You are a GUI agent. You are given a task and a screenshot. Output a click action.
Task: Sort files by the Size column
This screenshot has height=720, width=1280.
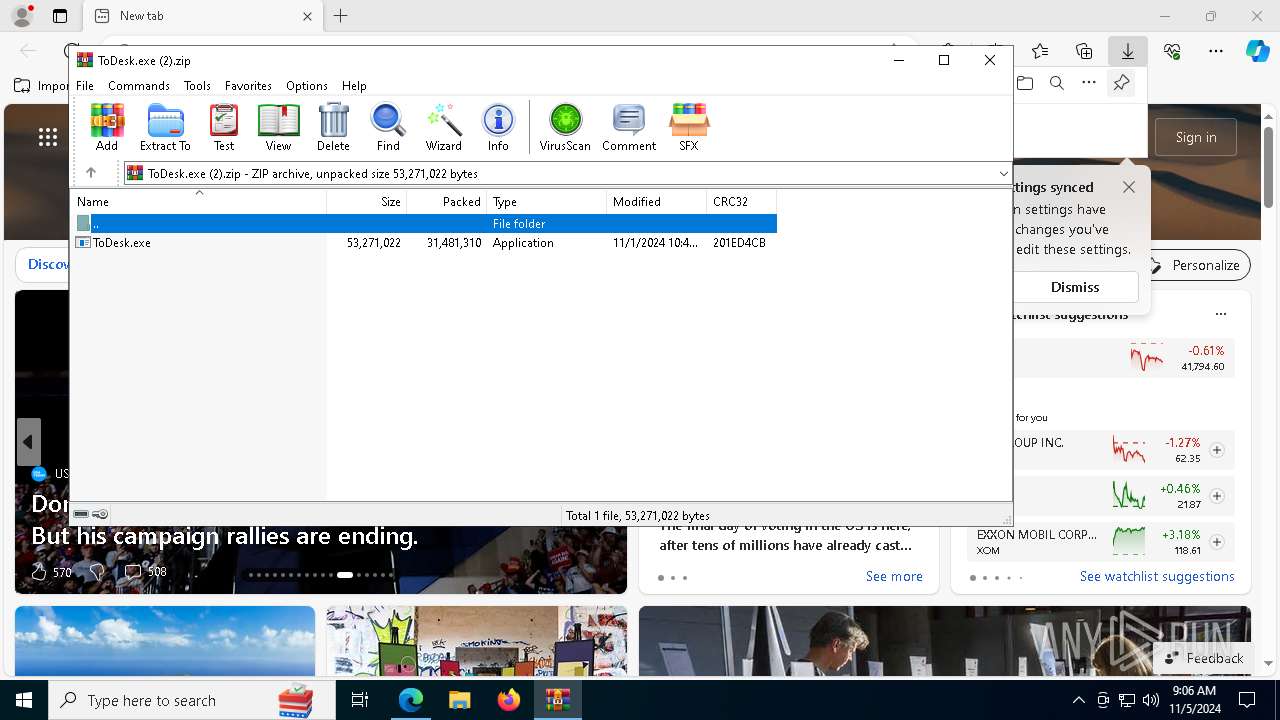[x=367, y=202]
